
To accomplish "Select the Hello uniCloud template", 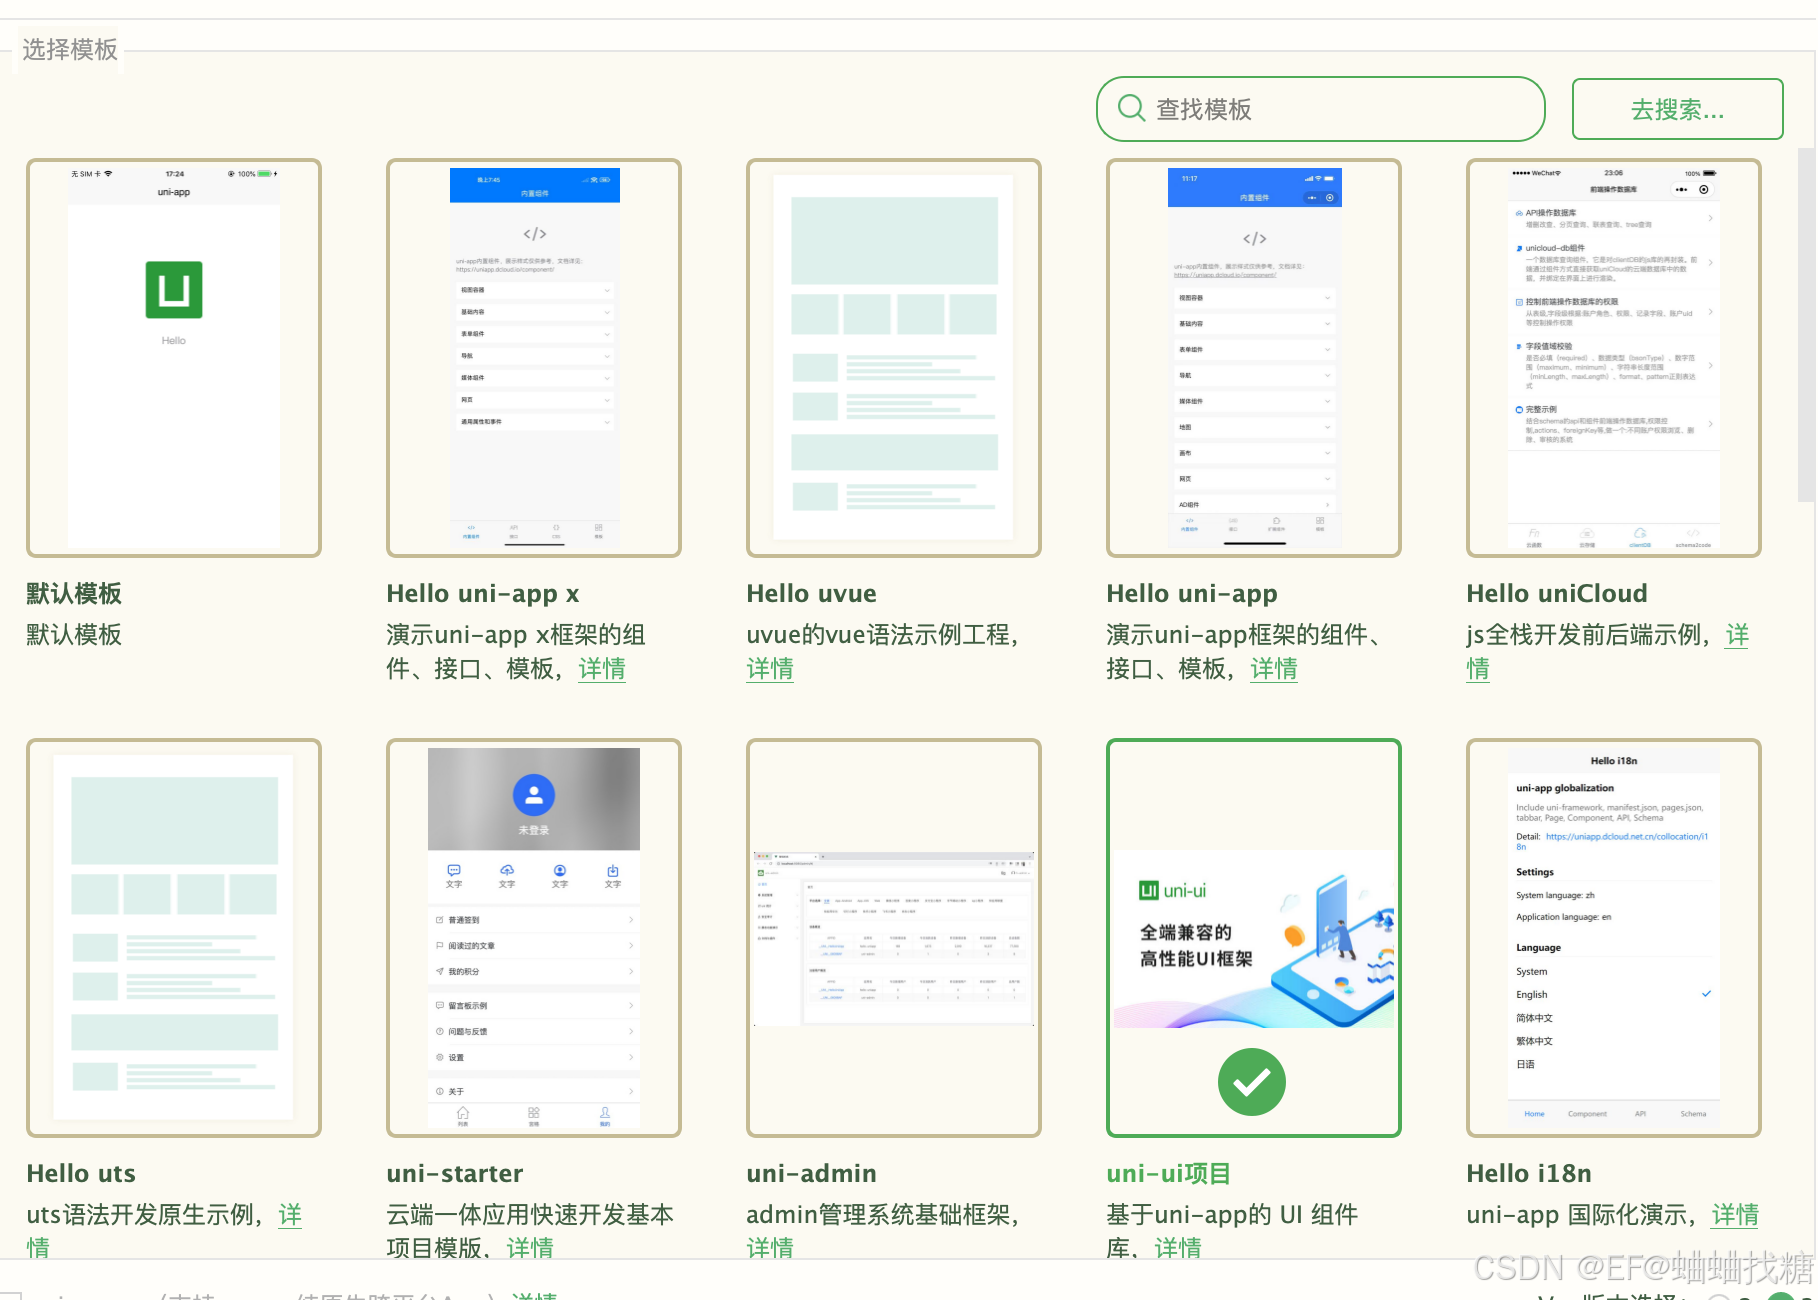I will pos(1613,356).
